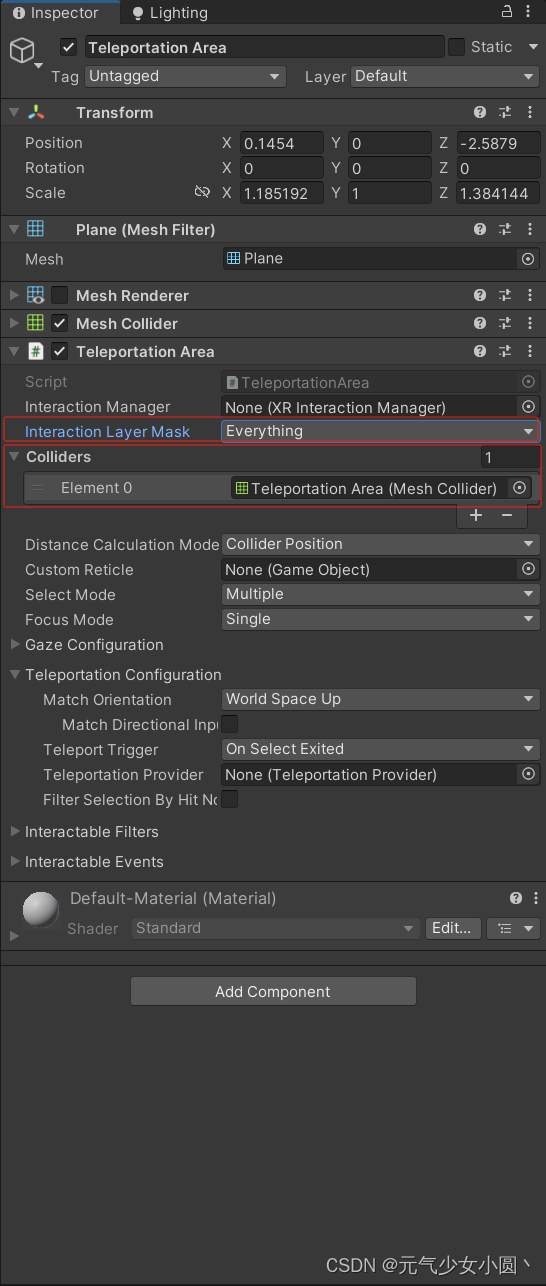Viewport: 546px width, 1286px height.
Task: Click the Add Component button
Action: 273,992
